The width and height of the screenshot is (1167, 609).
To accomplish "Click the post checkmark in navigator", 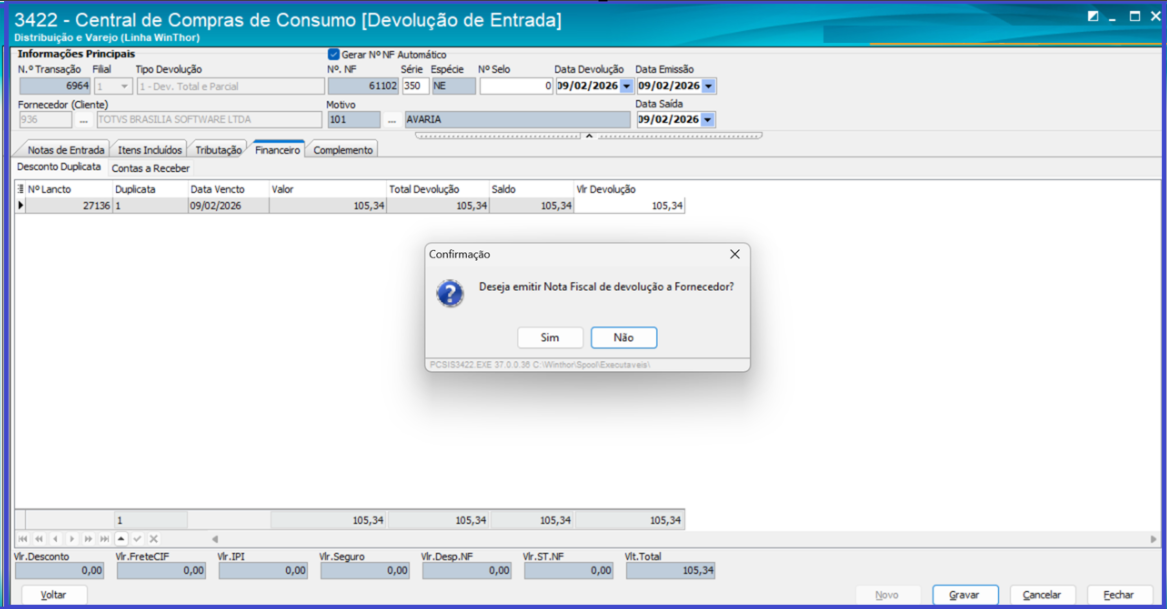I will 138,538.
